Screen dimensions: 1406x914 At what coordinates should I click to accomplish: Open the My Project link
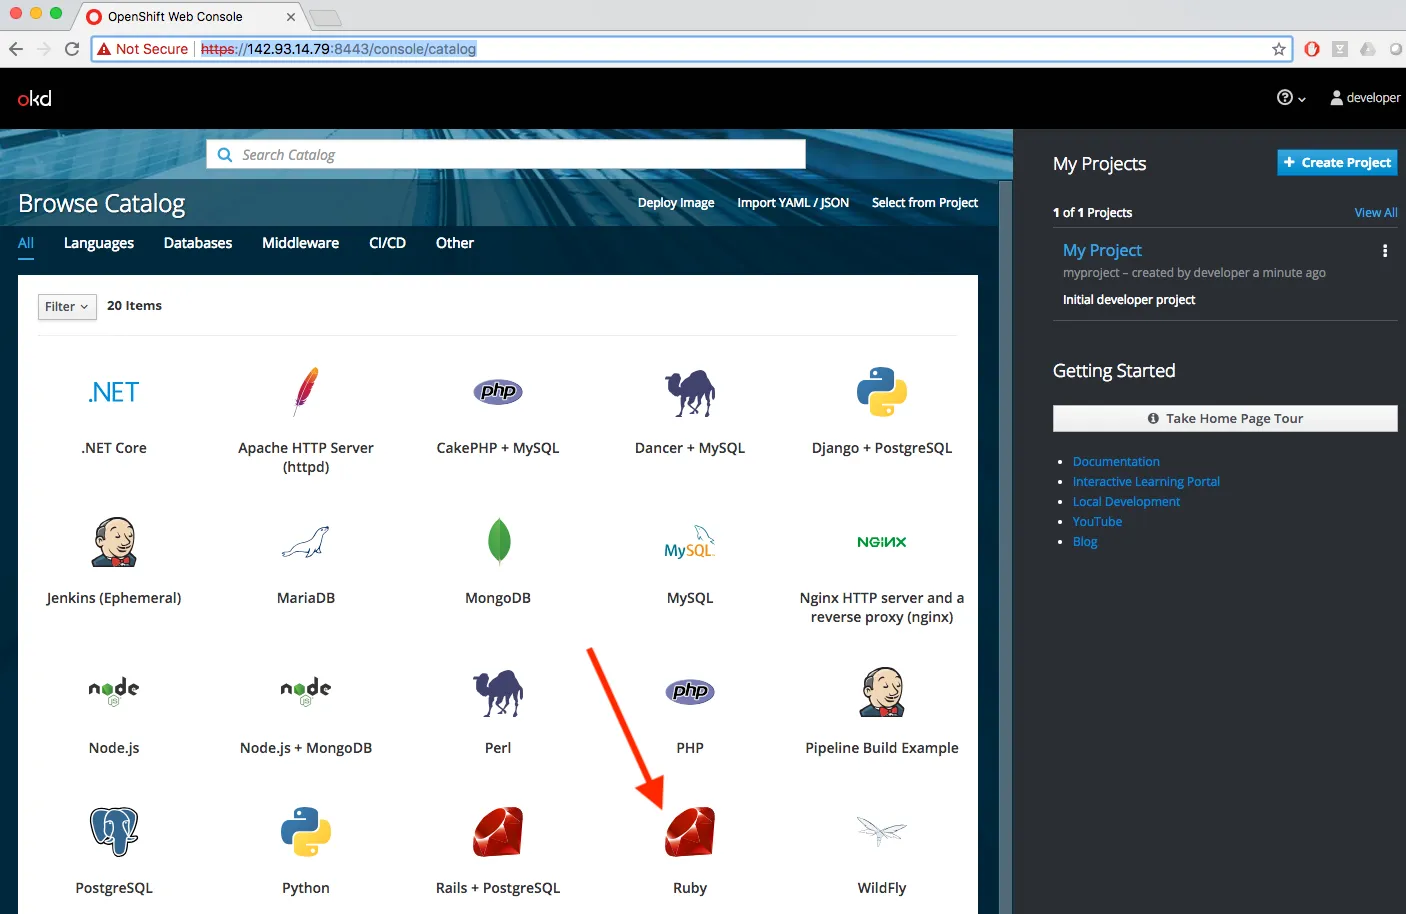(1102, 250)
